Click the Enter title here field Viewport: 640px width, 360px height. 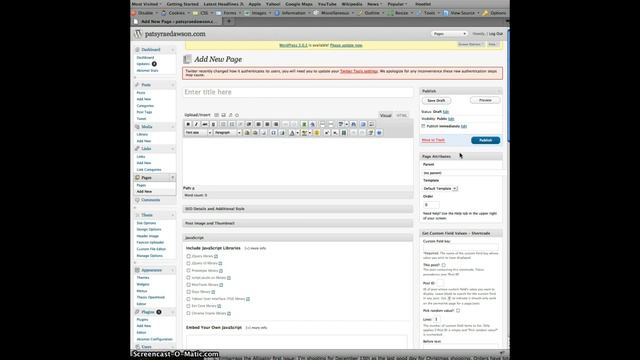(x=298, y=92)
